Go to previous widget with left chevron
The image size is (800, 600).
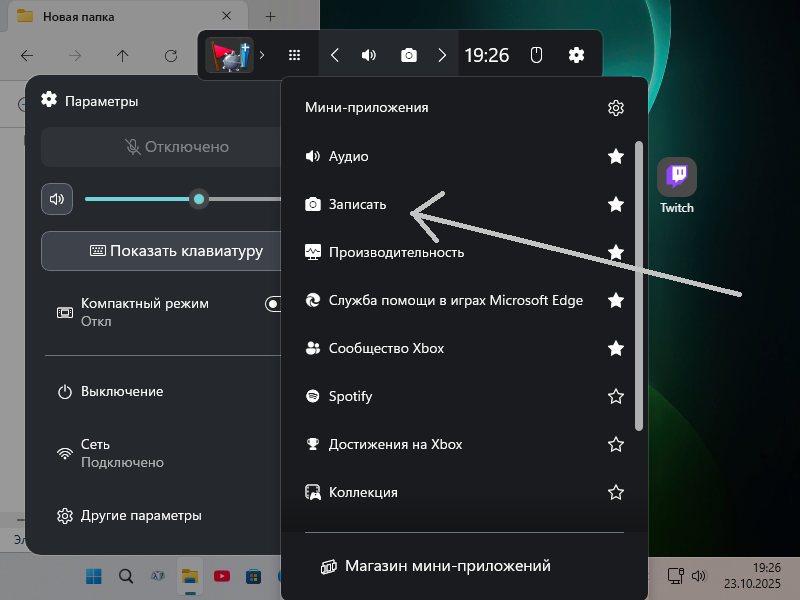[x=335, y=55]
